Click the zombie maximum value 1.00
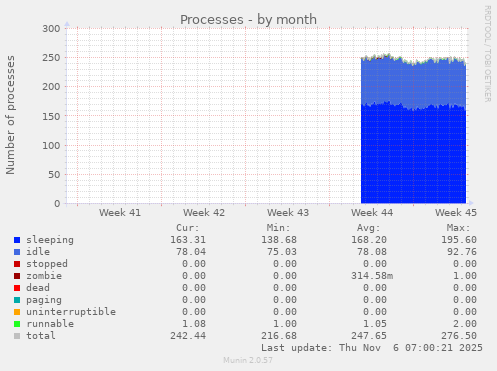Viewport: 497px width, 371px height. pos(465,276)
